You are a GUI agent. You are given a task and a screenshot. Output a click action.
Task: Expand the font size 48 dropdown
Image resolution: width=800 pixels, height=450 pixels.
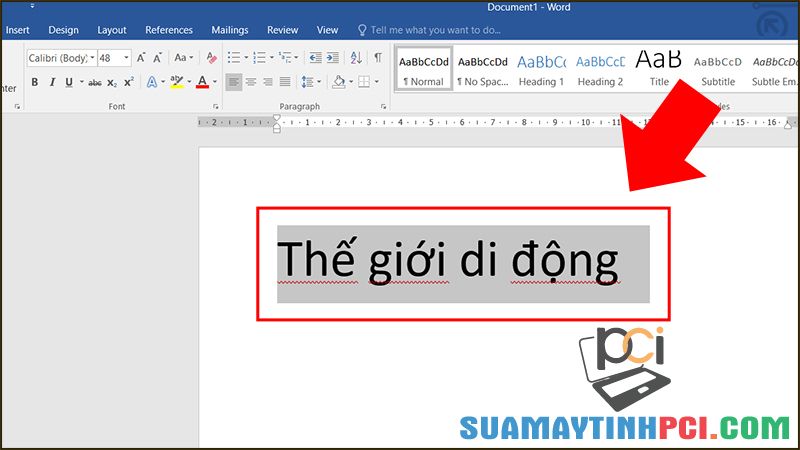tap(126, 58)
